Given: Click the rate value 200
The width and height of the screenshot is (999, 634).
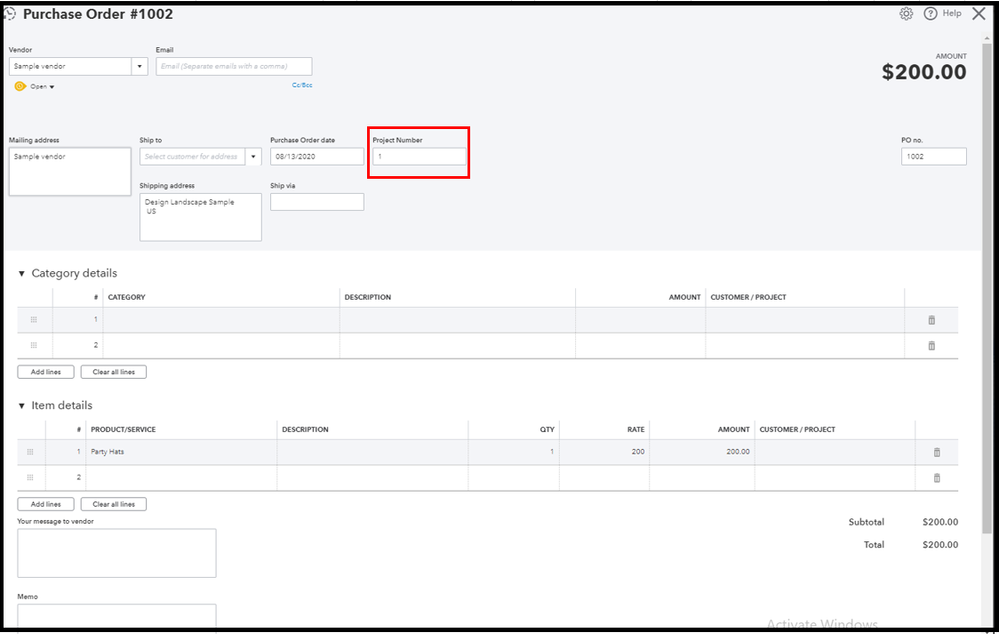Looking at the screenshot, I should (x=638, y=452).
